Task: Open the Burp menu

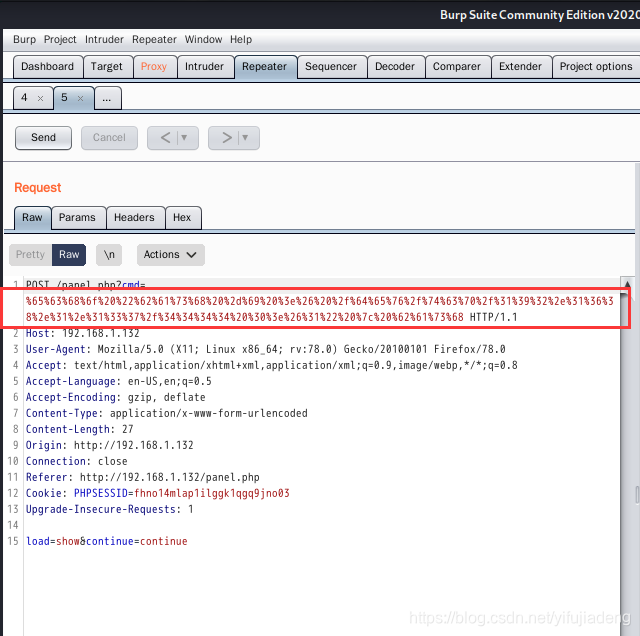Action: pos(24,40)
